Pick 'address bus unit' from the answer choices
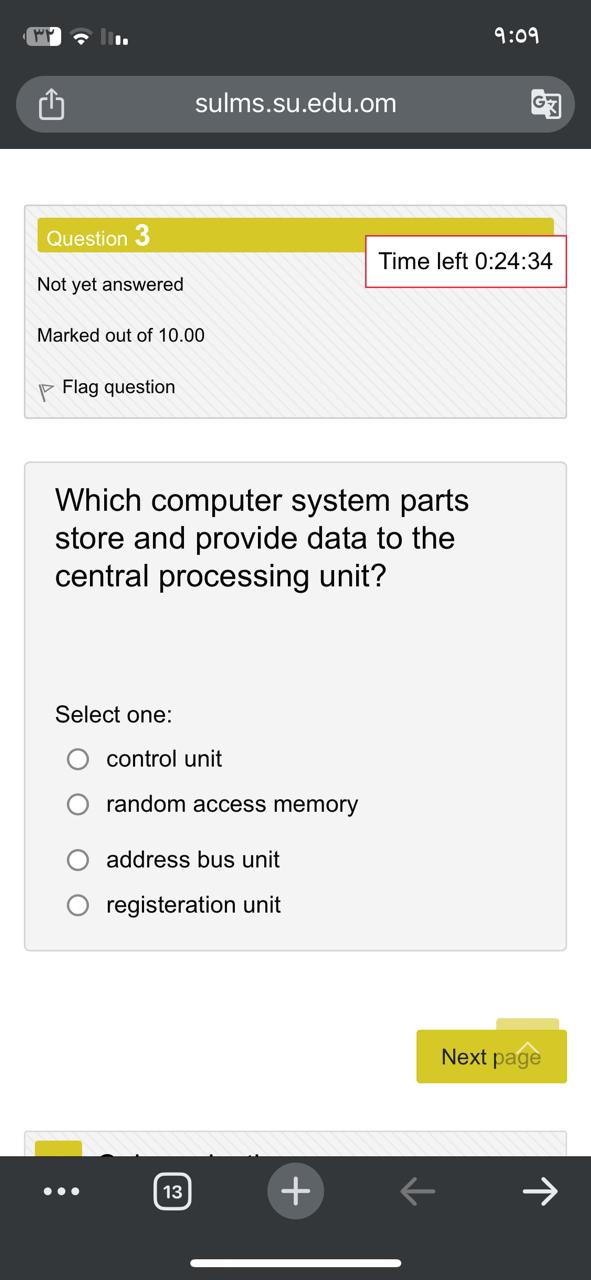This screenshot has height=1280, width=591. (x=78, y=860)
